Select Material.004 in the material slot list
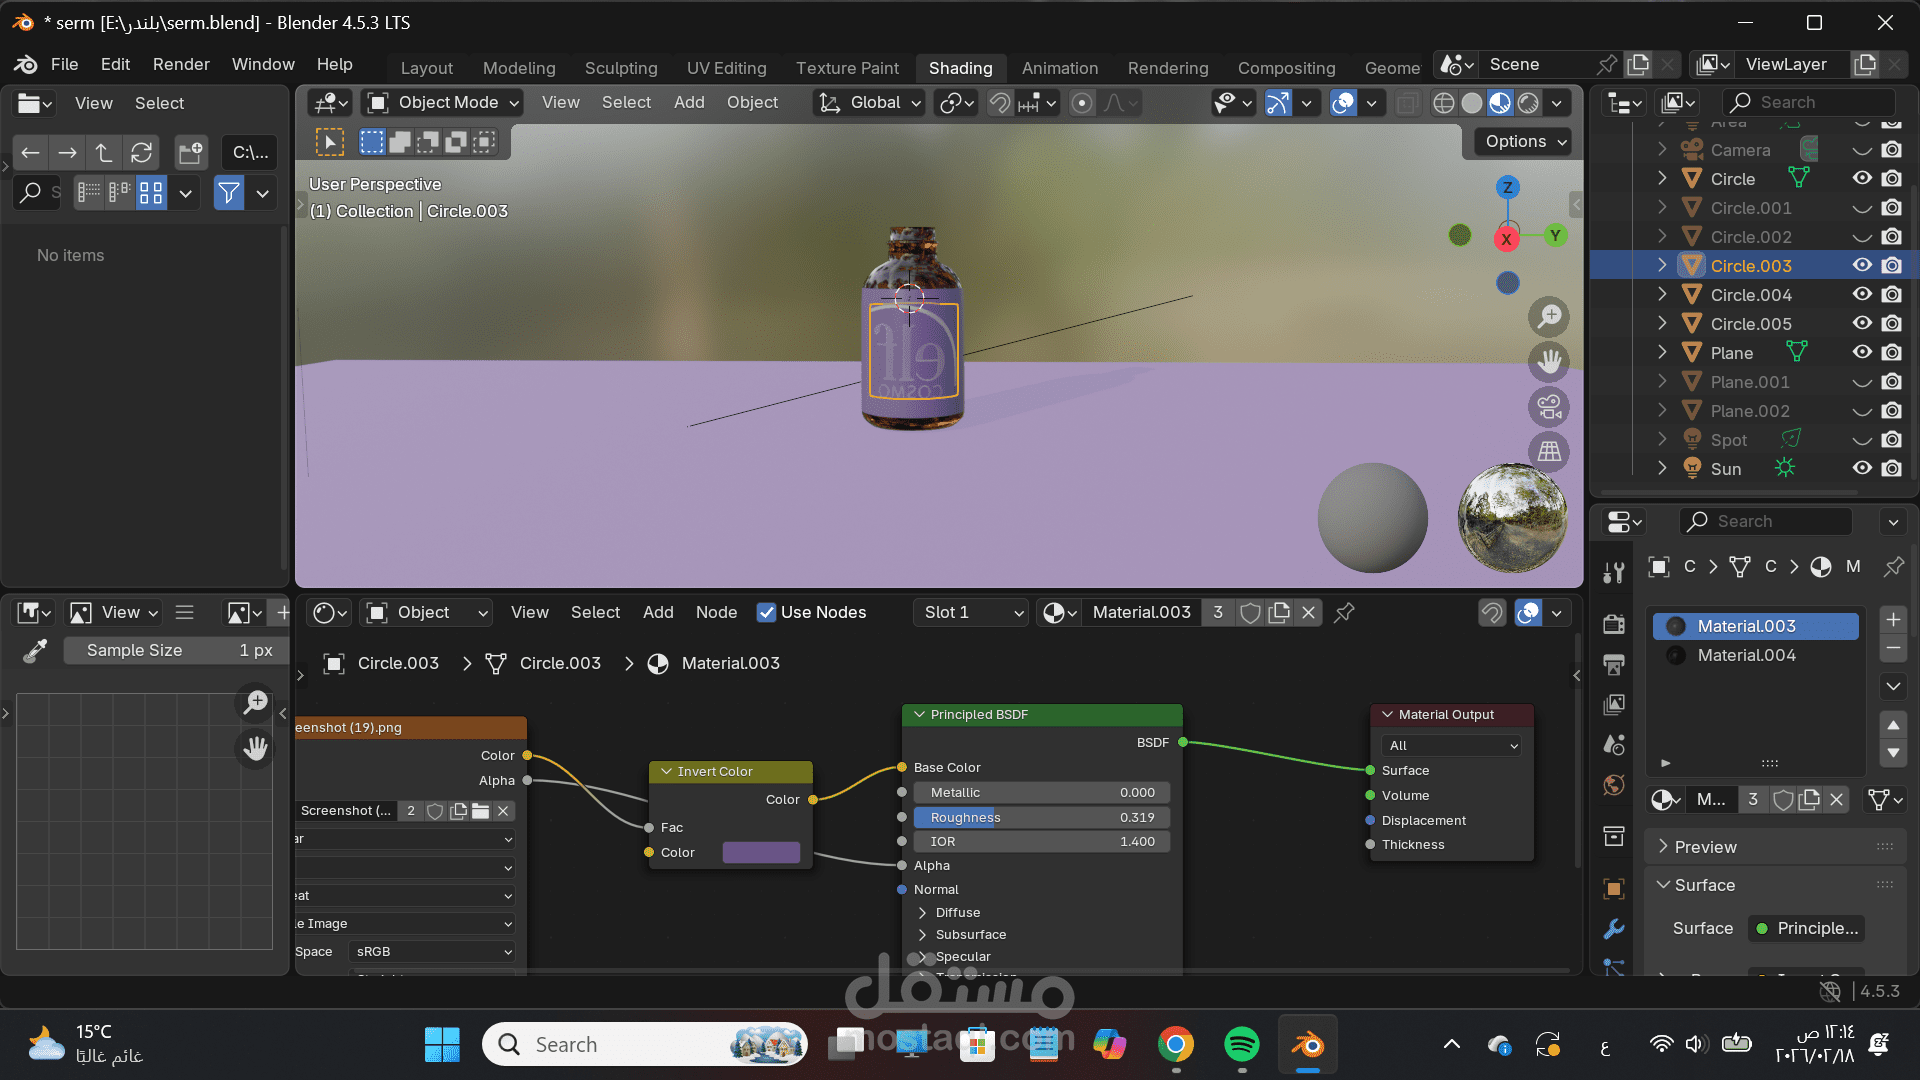 click(1746, 655)
